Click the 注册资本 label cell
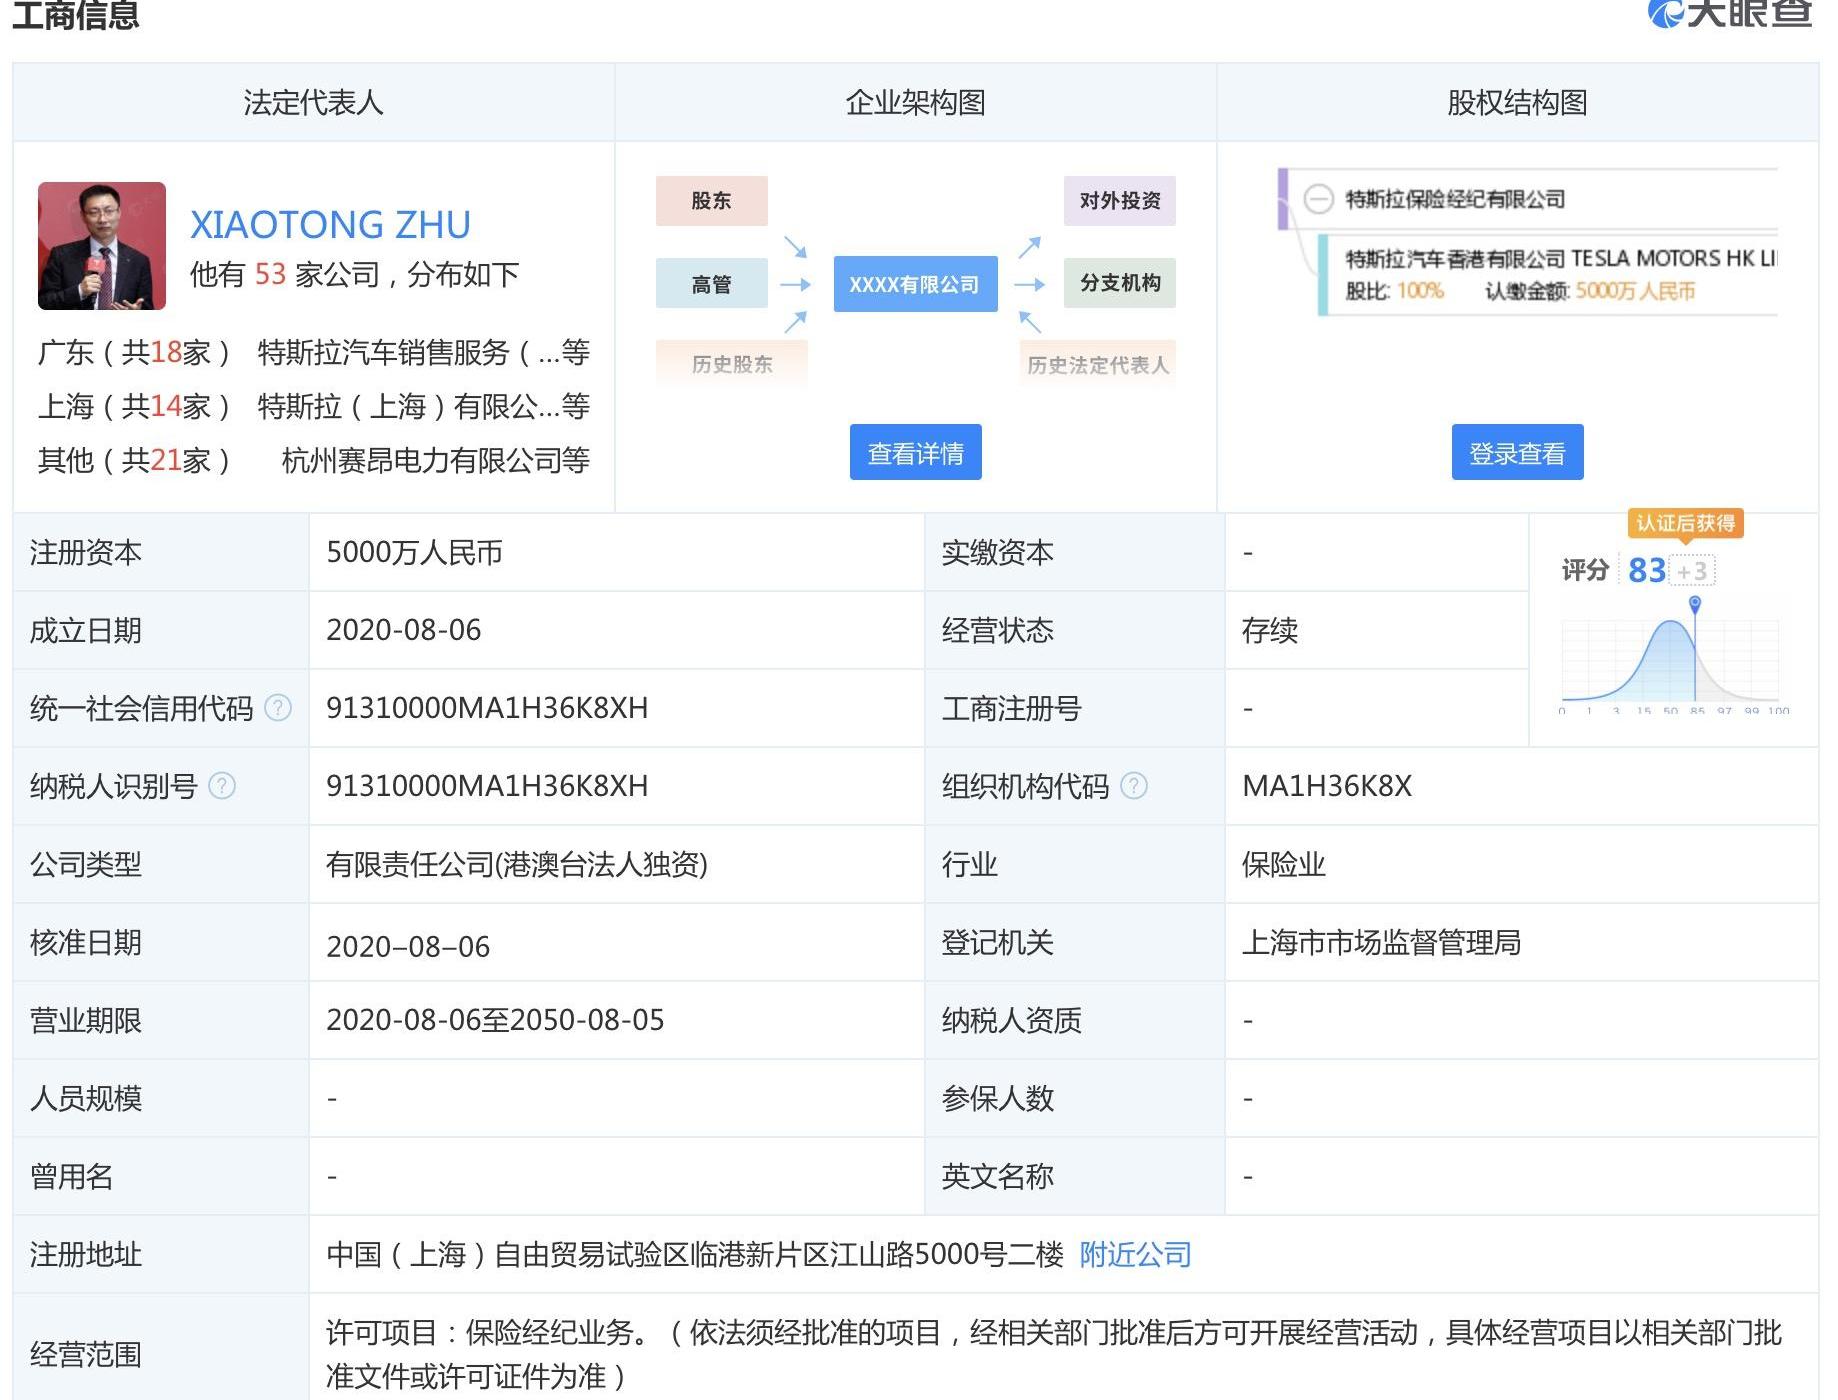The image size is (1838, 1400). click(161, 552)
